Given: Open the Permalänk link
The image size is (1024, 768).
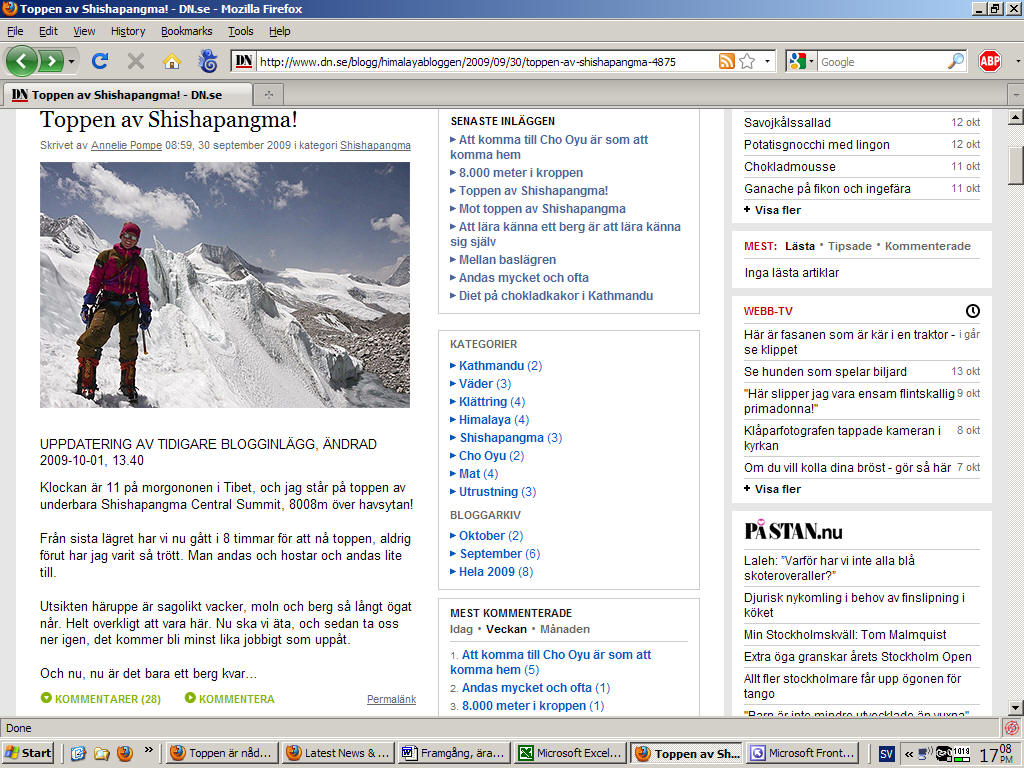Looking at the screenshot, I should 391,699.
